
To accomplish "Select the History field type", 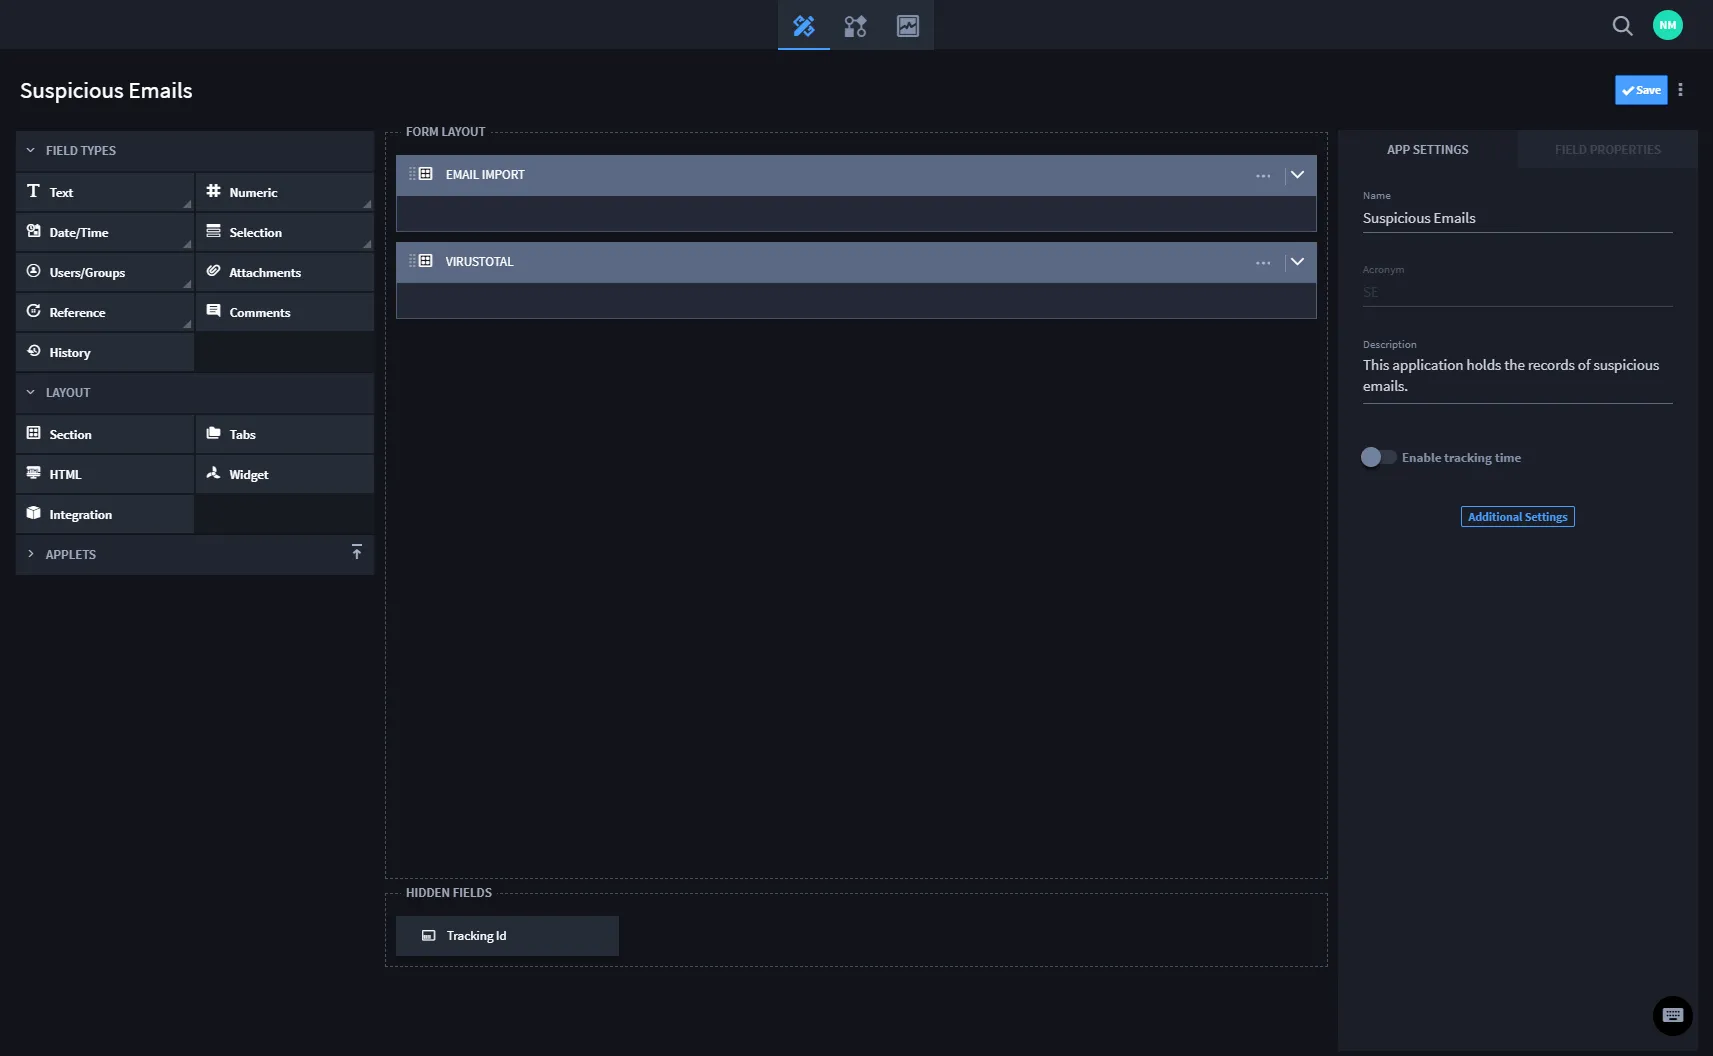I will (x=105, y=352).
